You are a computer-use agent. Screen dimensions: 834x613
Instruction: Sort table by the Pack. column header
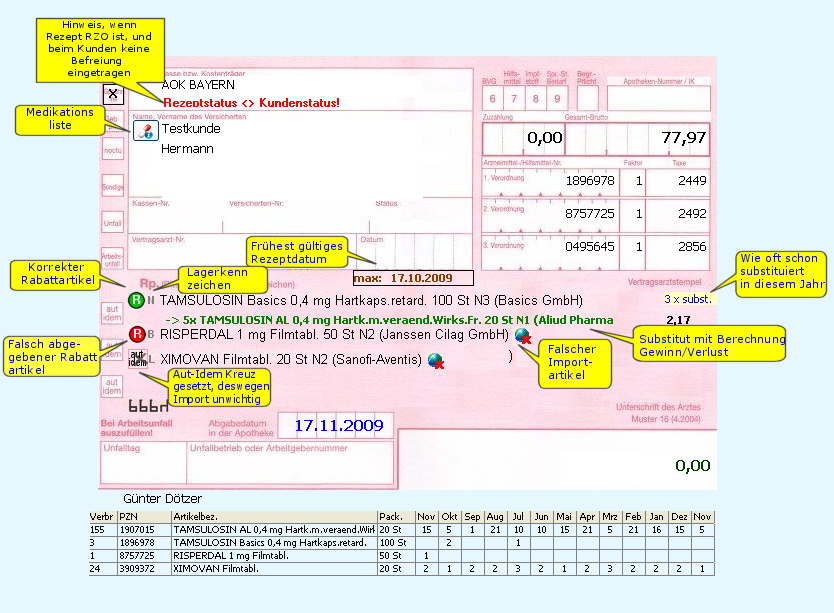pyautogui.click(x=396, y=517)
